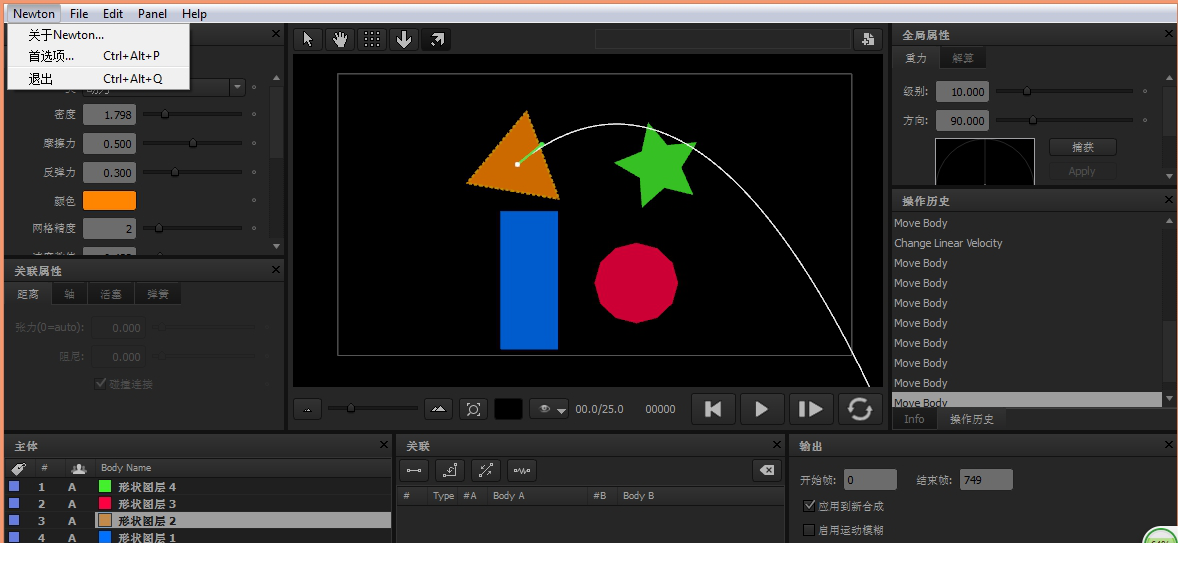This screenshot has height=564, width=1178.
Task: Click the 反弹力 value 0.300
Action: pyautogui.click(x=110, y=172)
